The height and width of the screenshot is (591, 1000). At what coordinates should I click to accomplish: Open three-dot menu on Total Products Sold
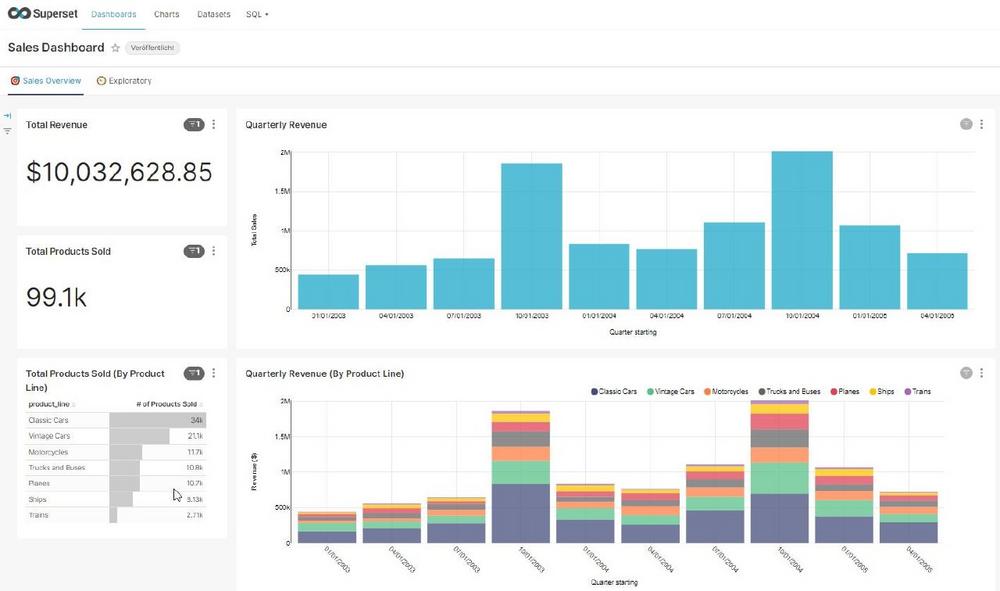click(213, 251)
